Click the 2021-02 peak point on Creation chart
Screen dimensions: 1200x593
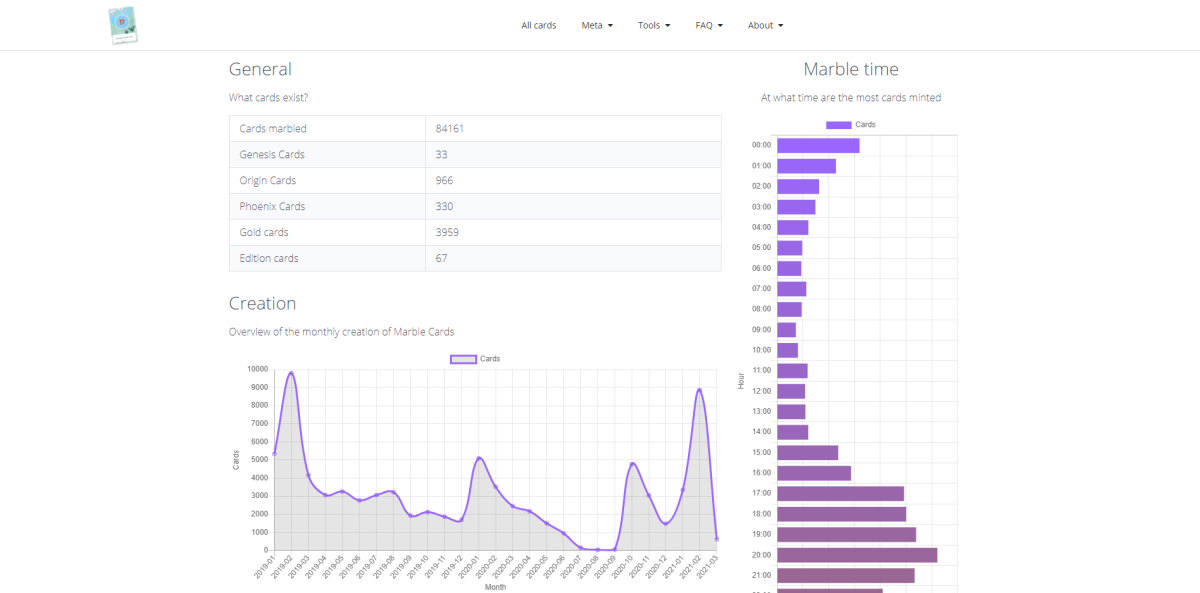pos(700,390)
